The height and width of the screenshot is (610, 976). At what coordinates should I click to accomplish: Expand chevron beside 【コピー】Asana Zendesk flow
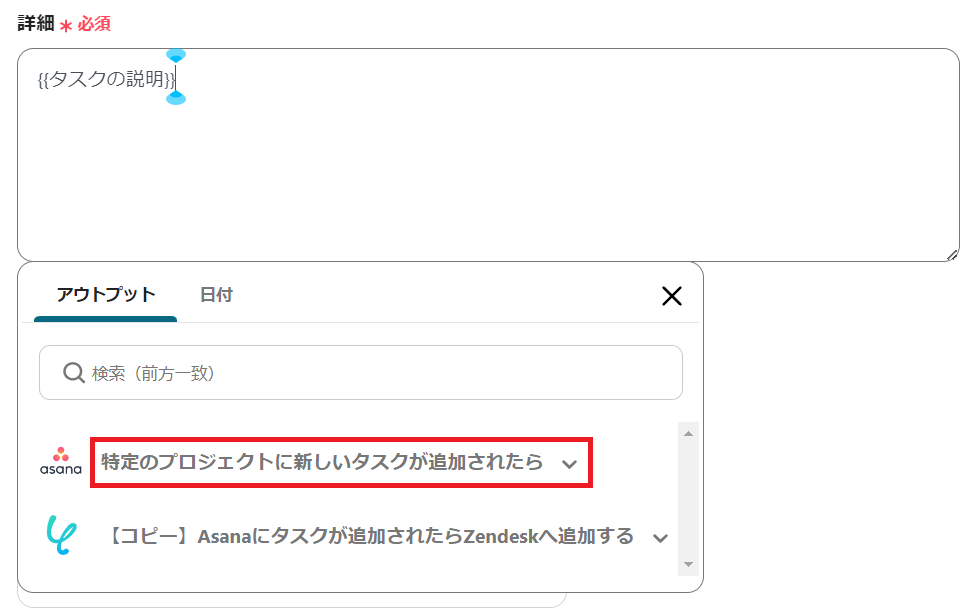(x=660, y=538)
